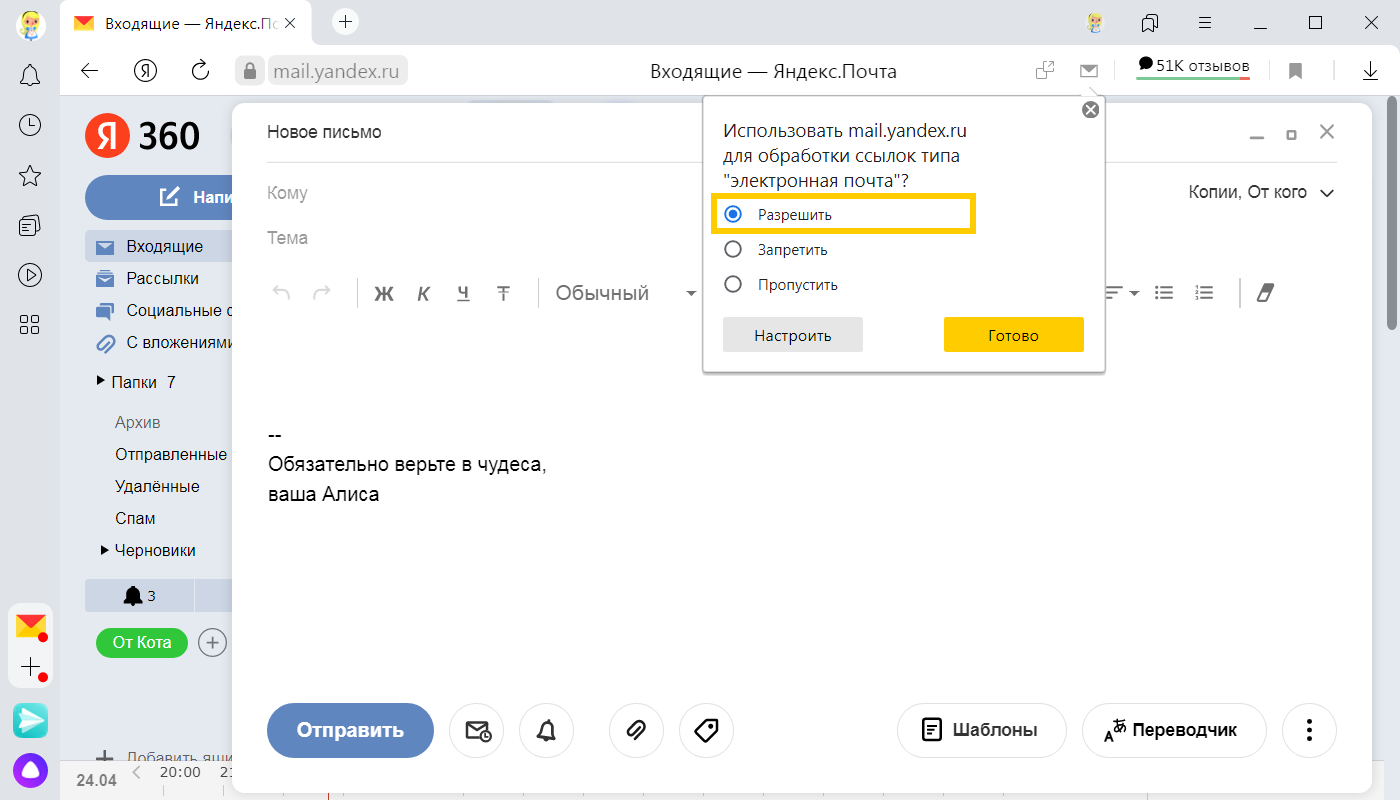Bookmark this page with the flag icon

(1295, 71)
